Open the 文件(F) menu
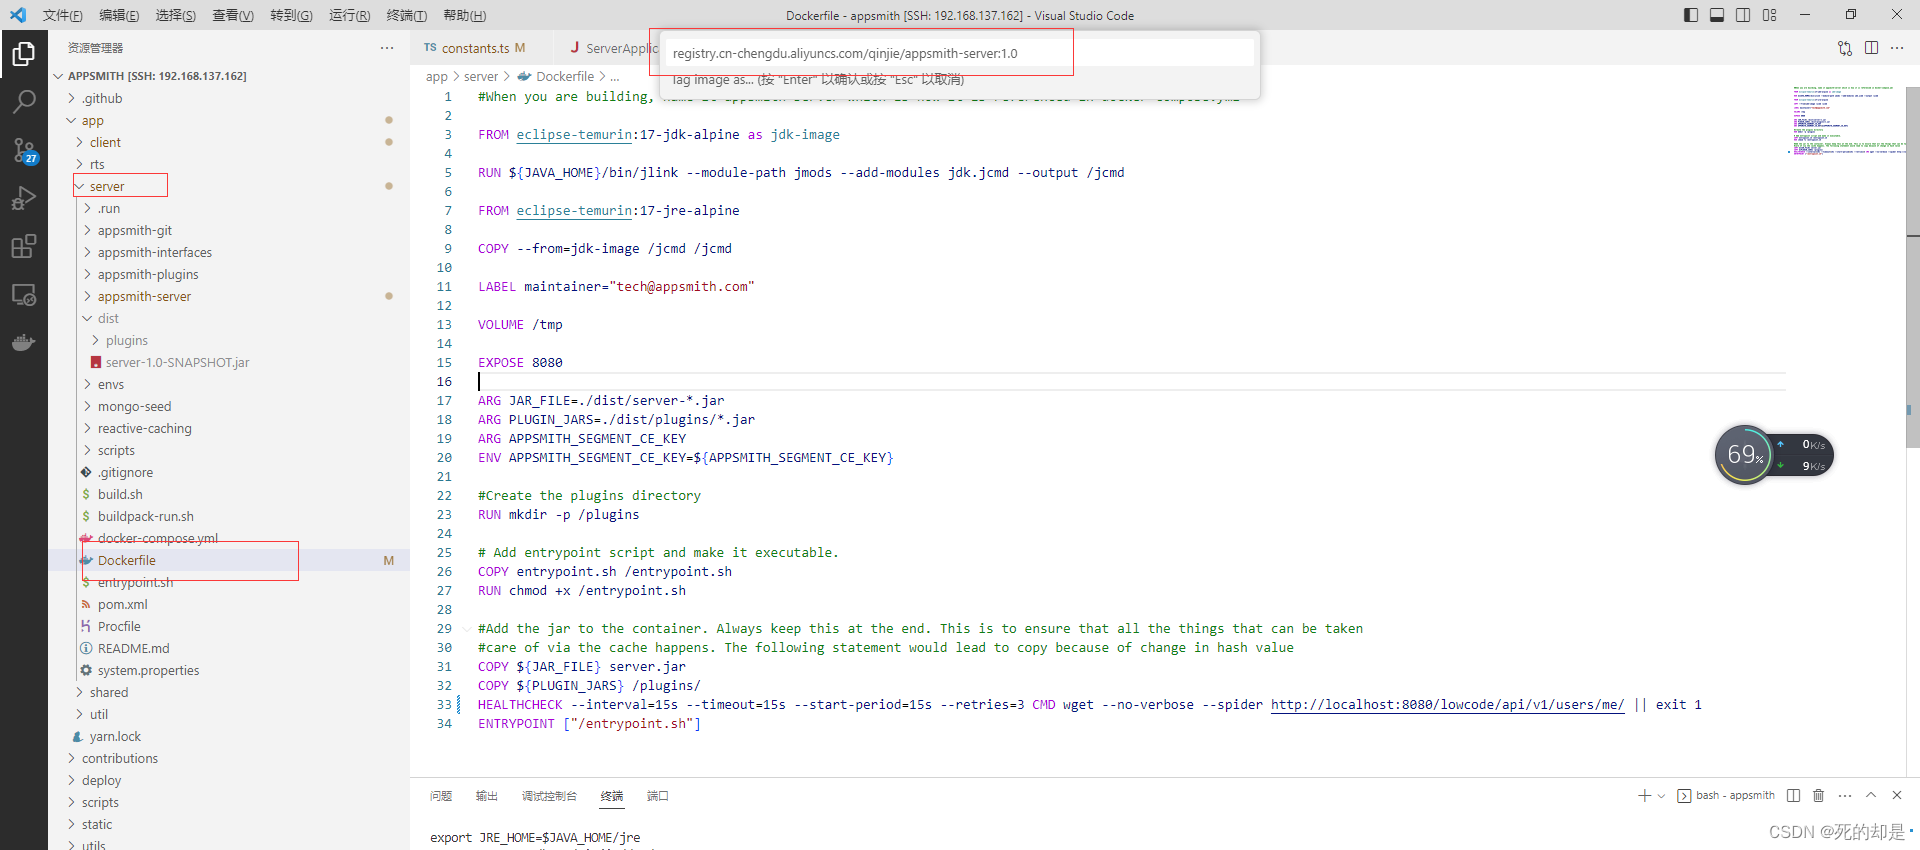Image resolution: width=1920 pixels, height=850 pixels. click(x=63, y=15)
